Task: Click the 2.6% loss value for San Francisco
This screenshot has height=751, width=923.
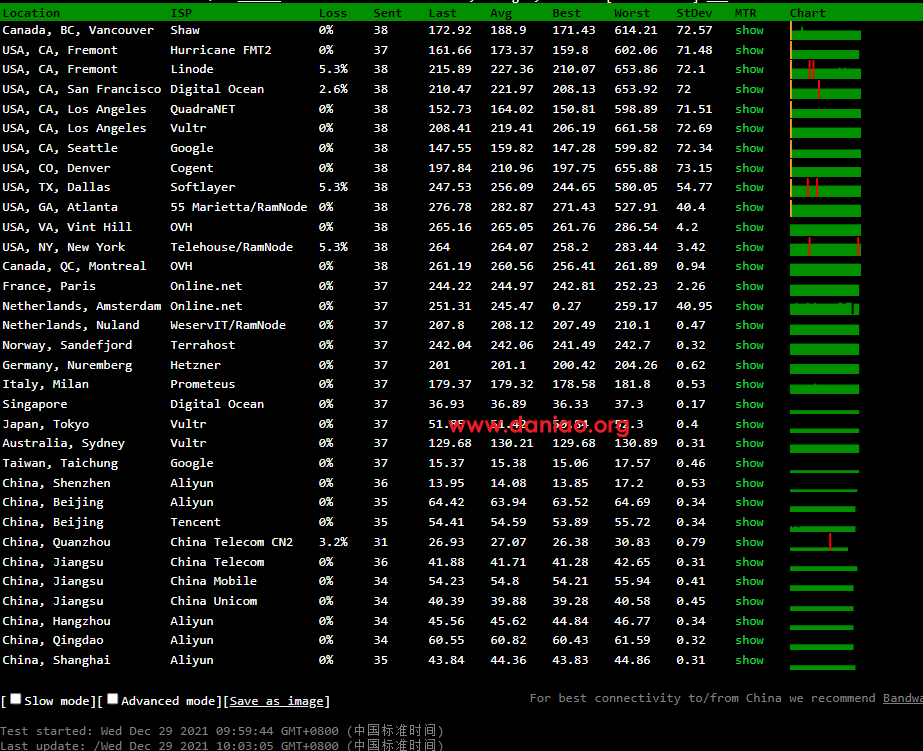Action: point(333,89)
